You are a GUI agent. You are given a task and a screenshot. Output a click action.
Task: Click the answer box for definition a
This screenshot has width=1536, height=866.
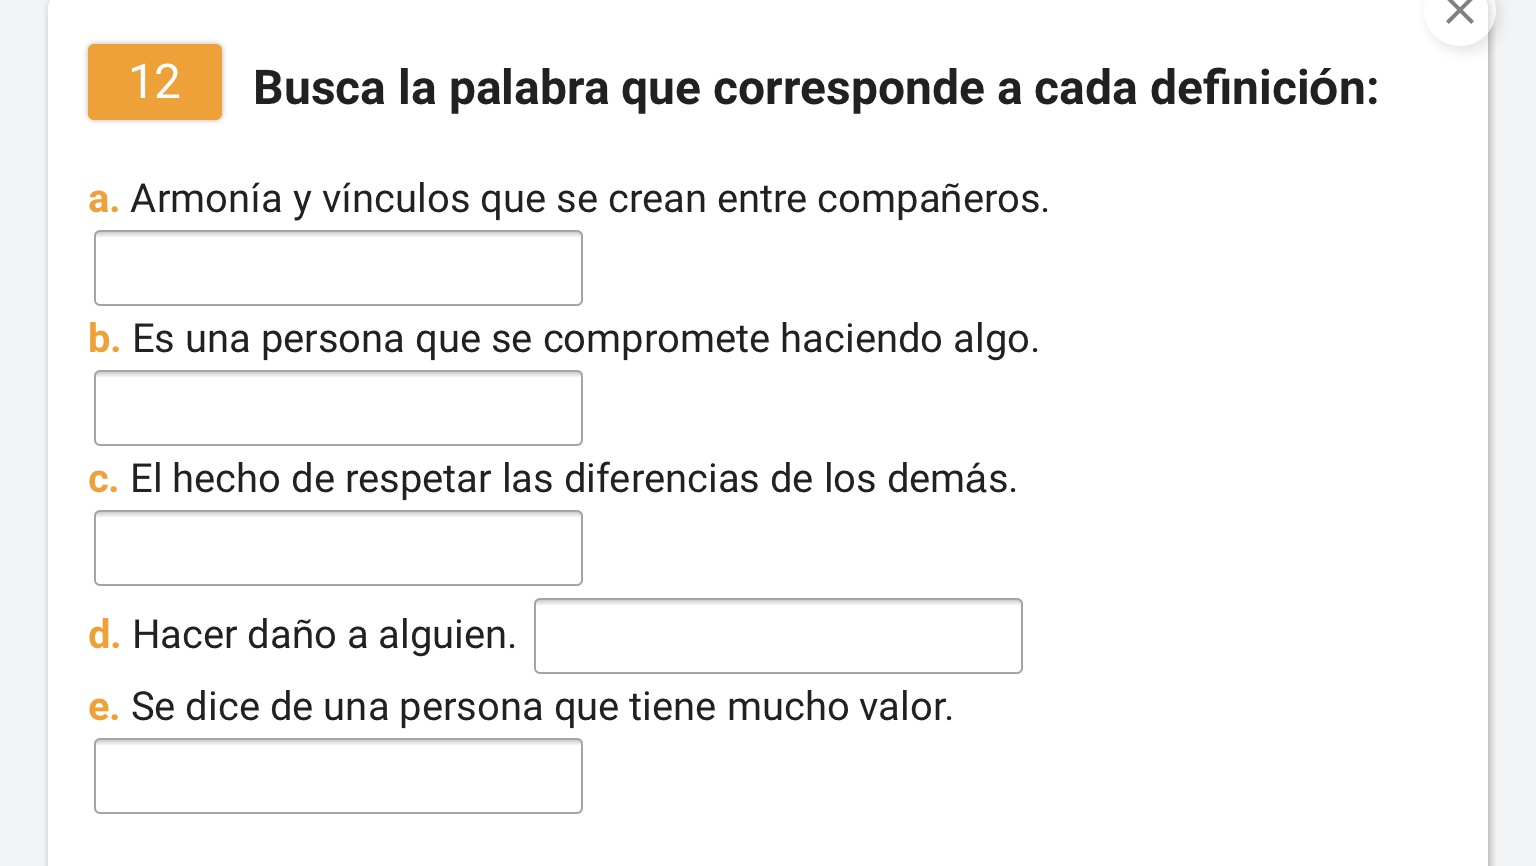pyautogui.click(x=338, y=268)
